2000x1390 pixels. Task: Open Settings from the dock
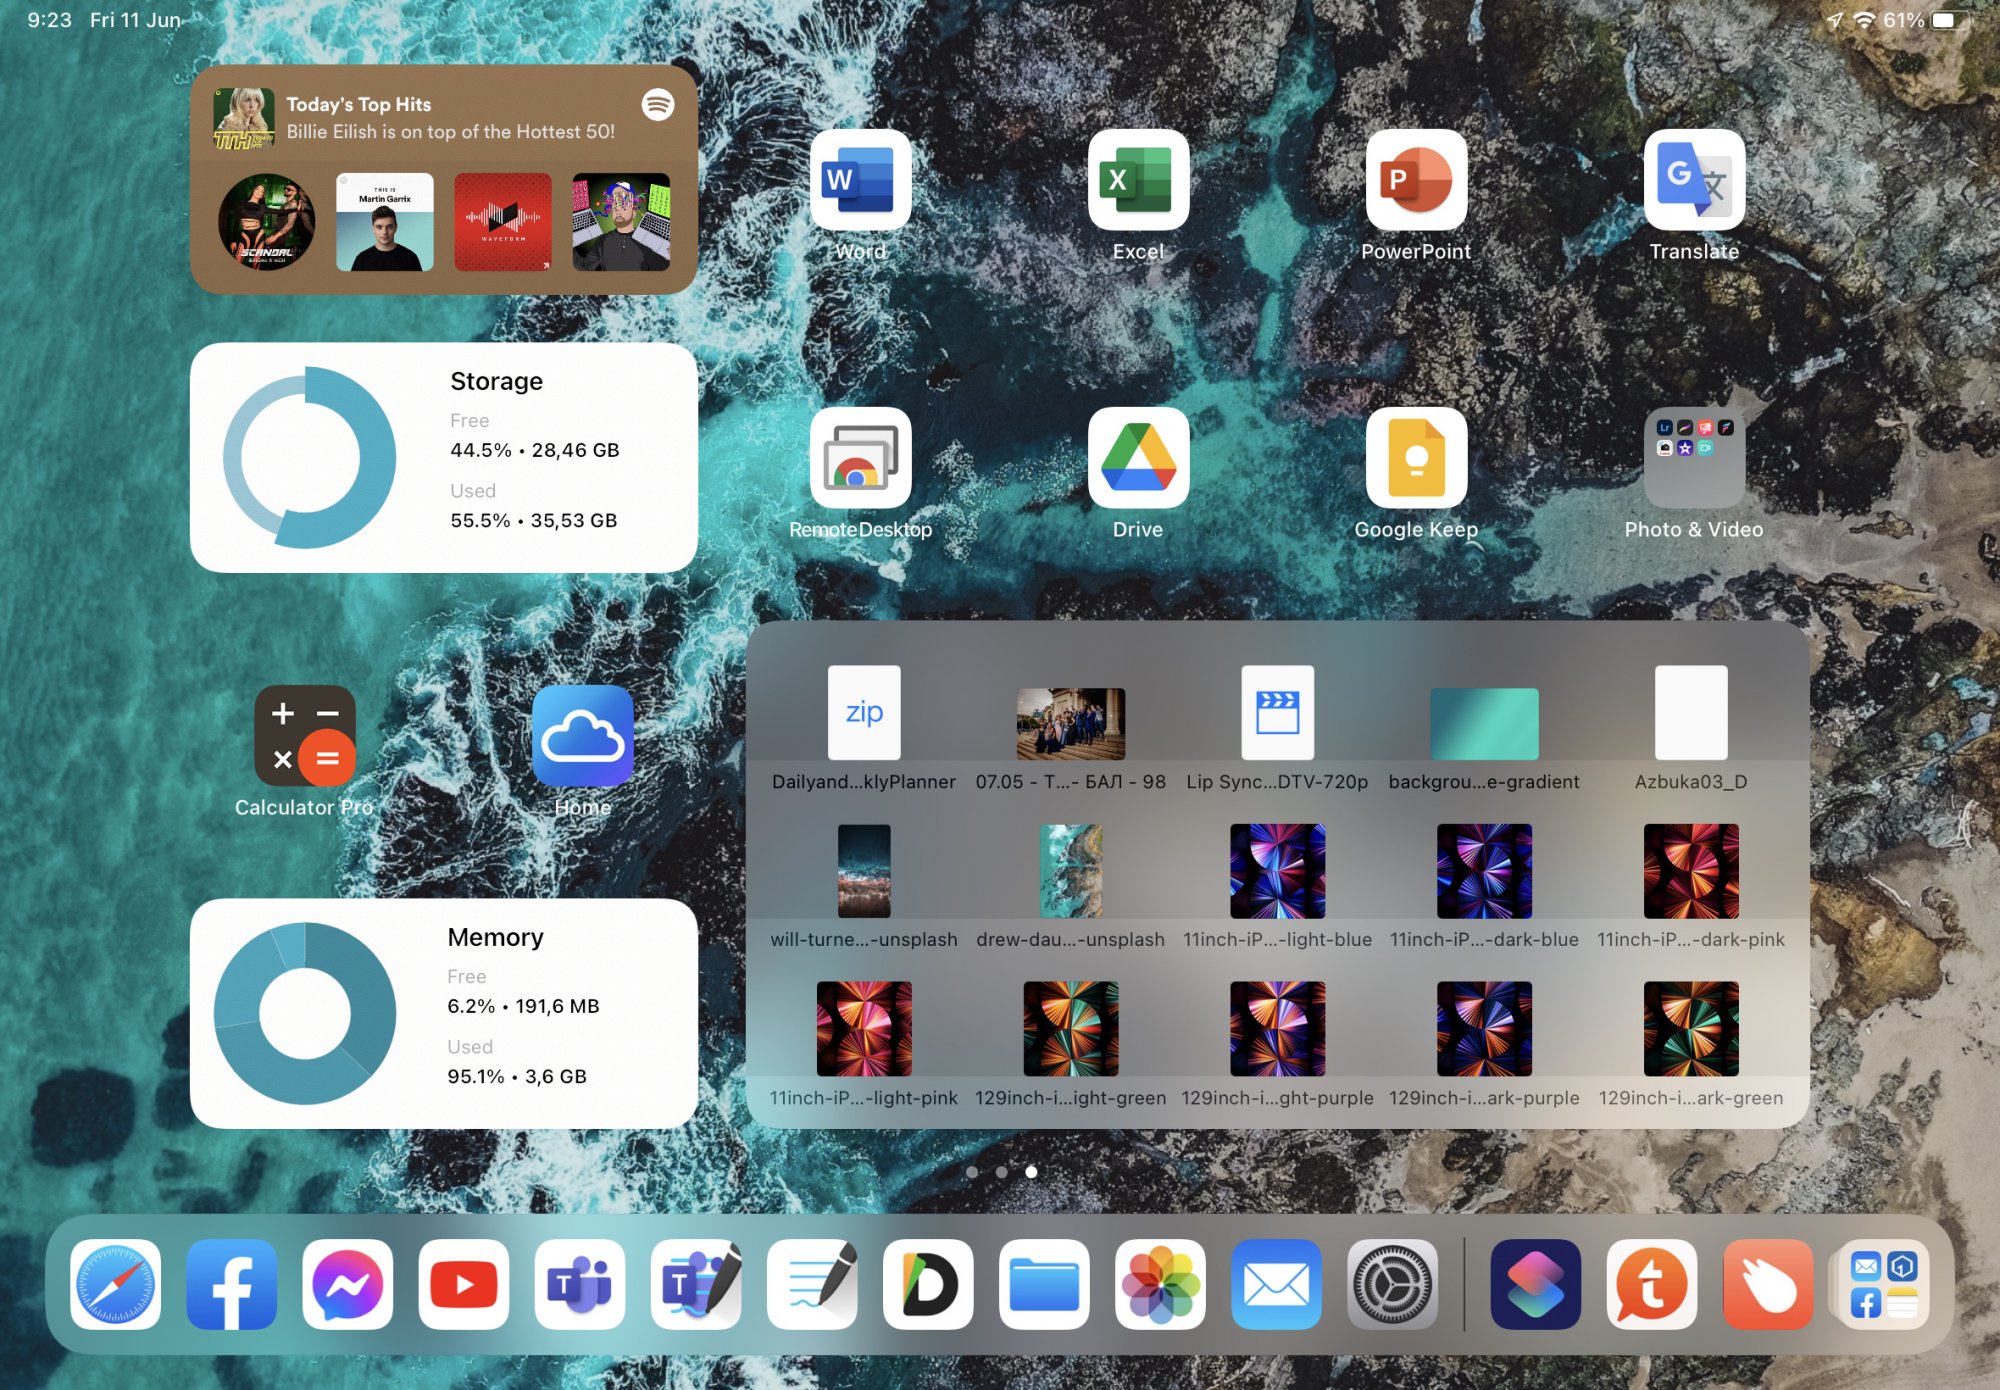pos(1392,1284)
